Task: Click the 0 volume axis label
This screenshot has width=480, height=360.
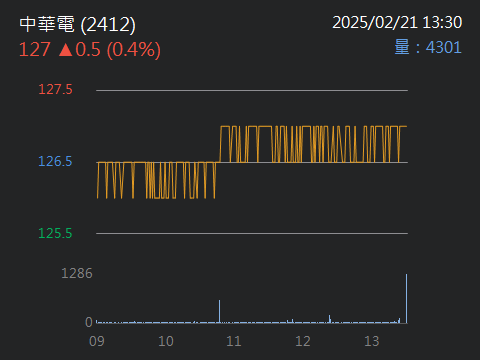Action: pyautogui.click(x=89, y=322)
